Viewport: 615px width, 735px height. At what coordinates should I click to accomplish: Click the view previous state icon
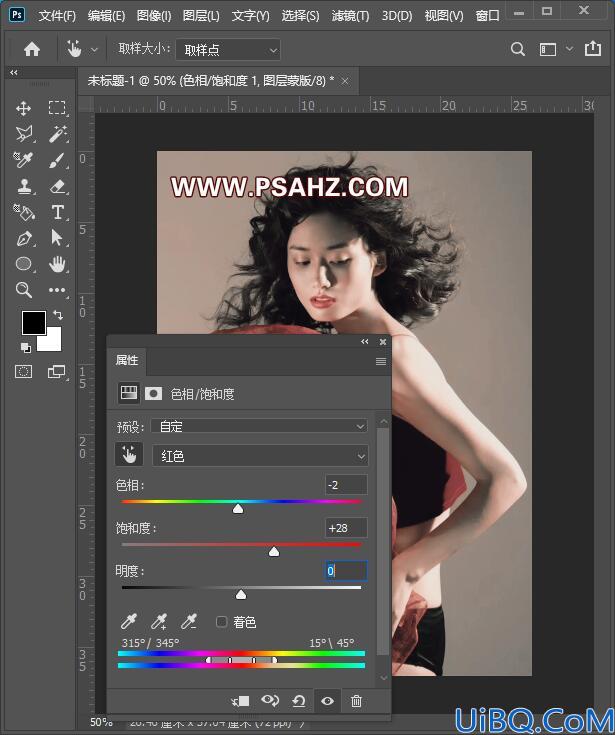(270, 701)
